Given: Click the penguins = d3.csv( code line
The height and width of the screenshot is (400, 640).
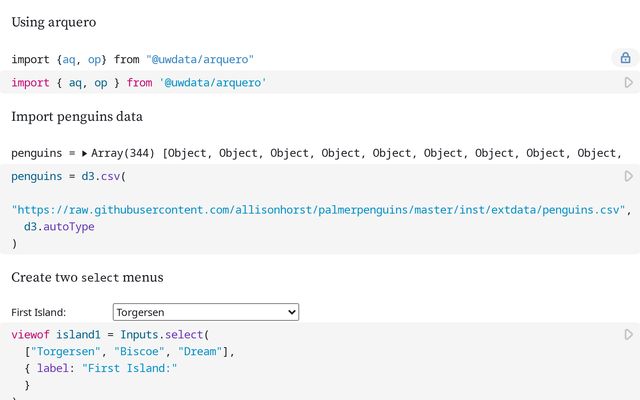Looking at the screenshot, I should tap(69, 176).
